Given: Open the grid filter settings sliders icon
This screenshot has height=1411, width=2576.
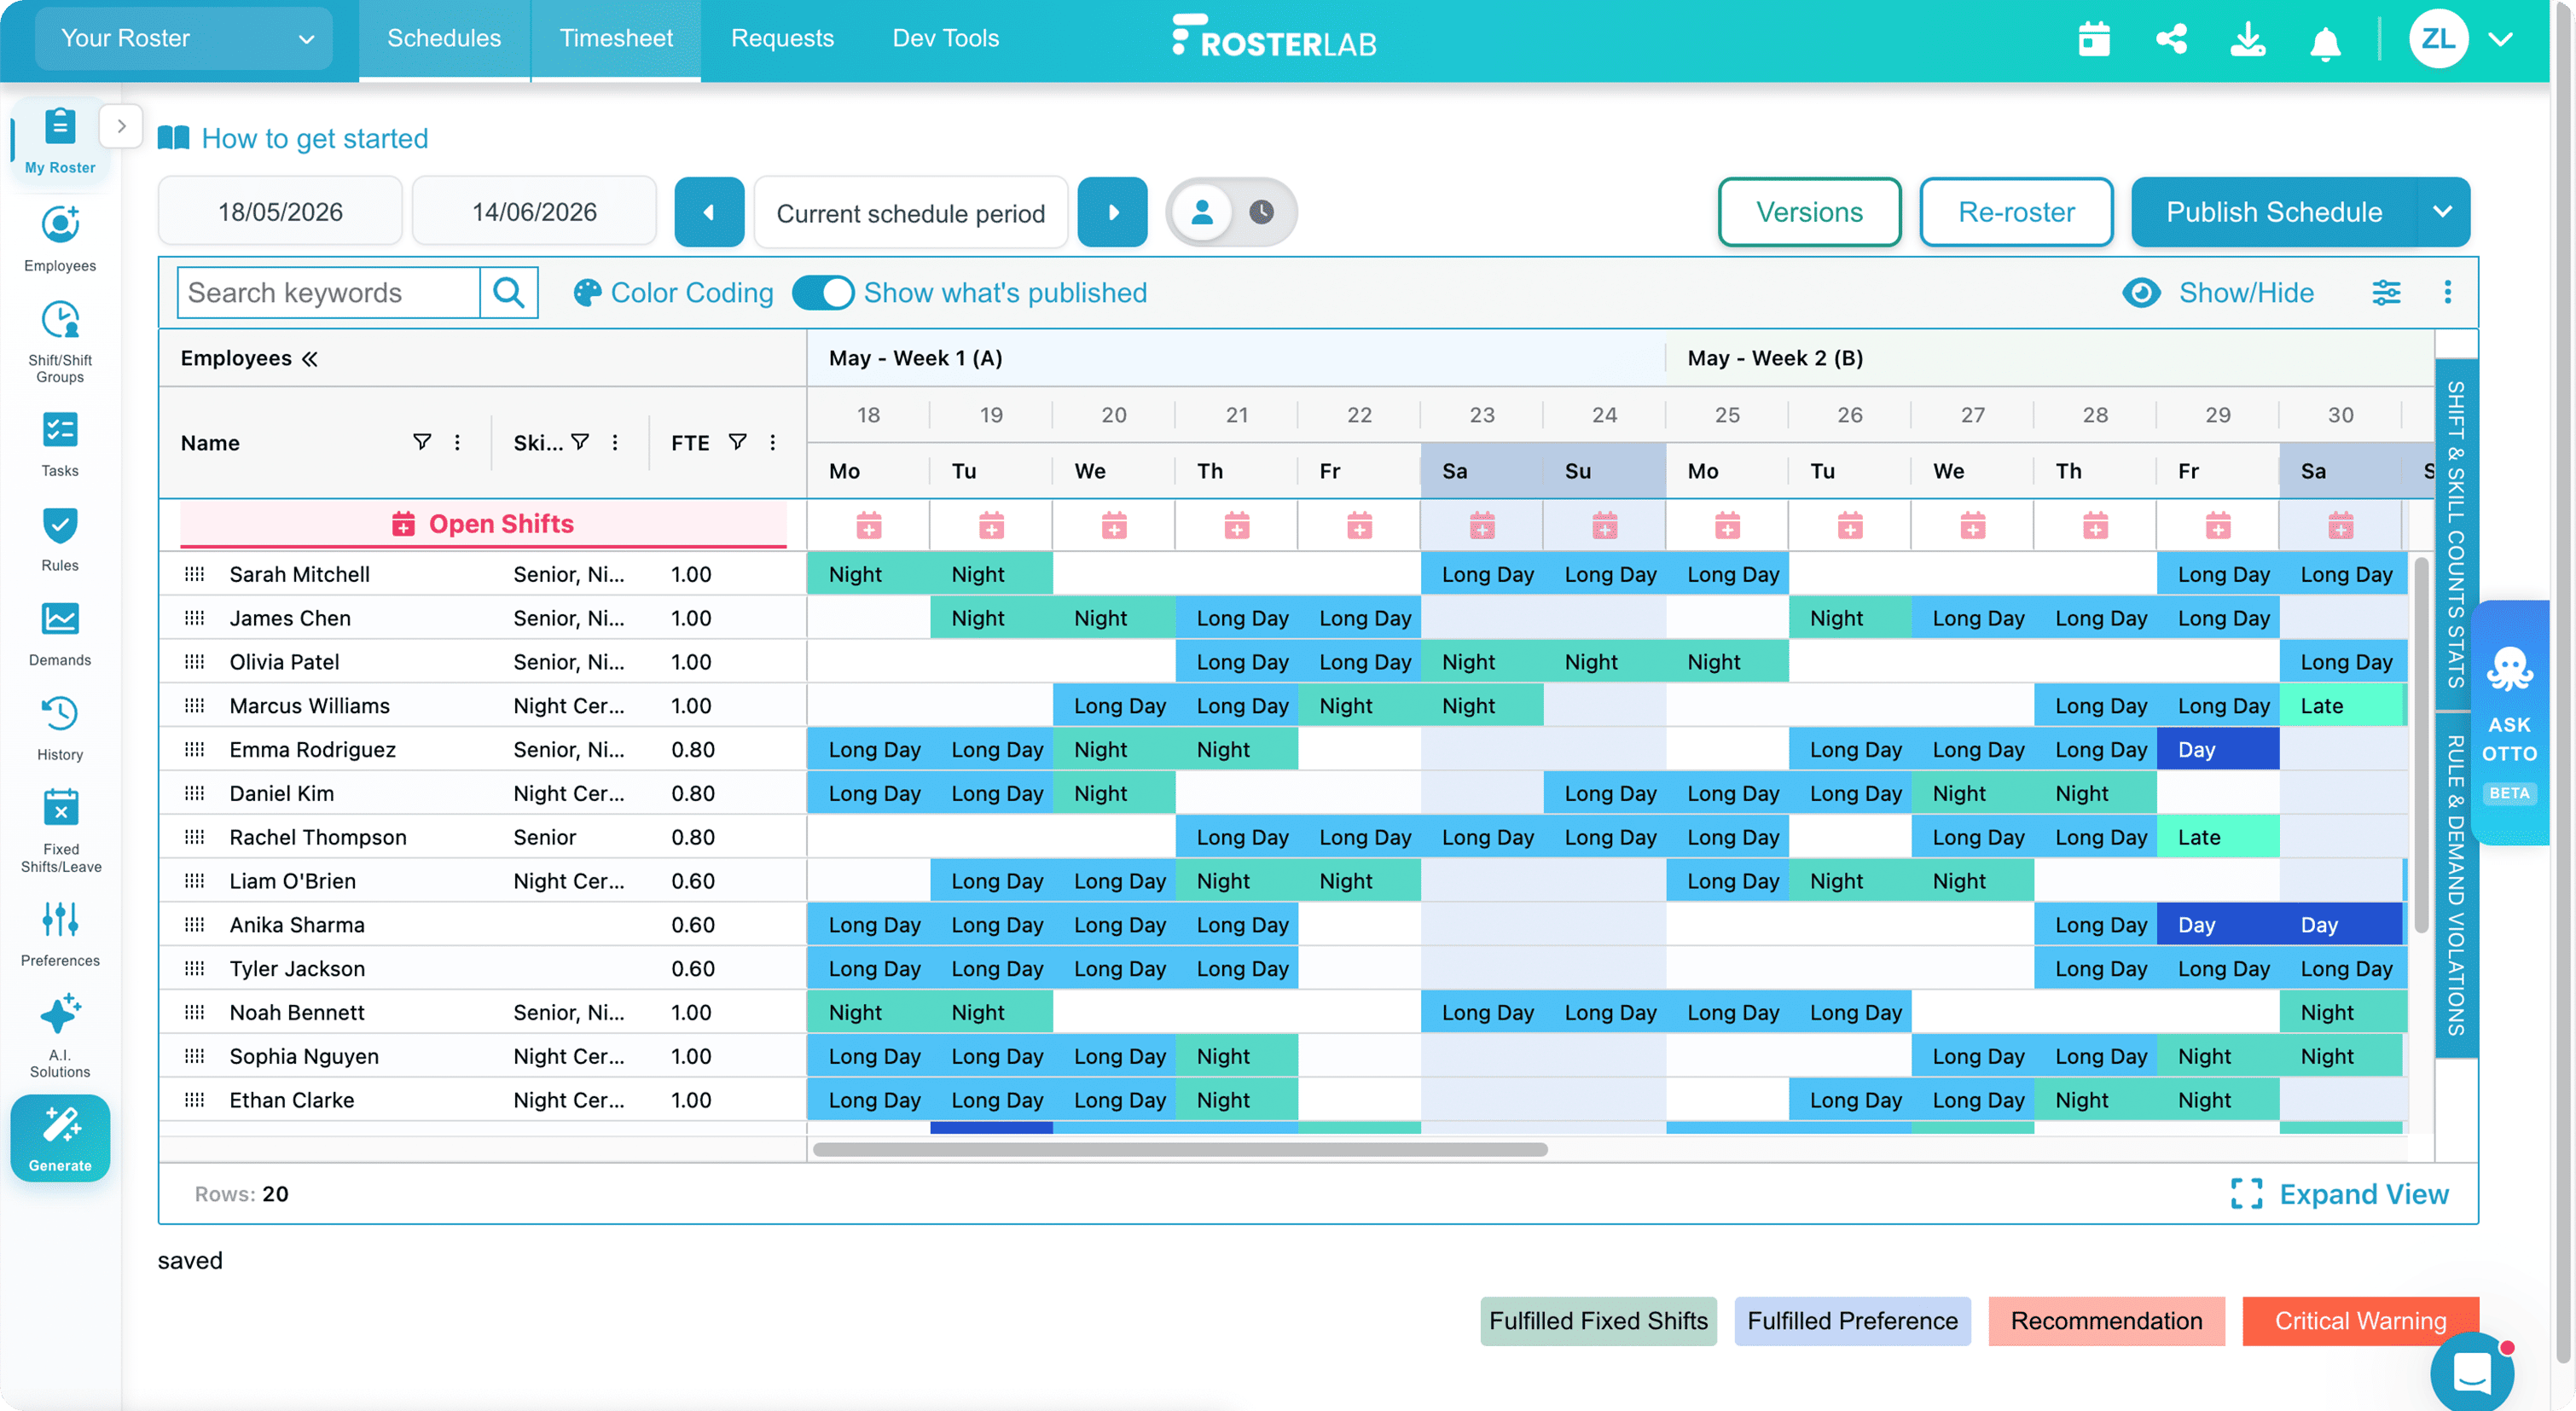Looking at the screenshot, I should click(2386, 292).
